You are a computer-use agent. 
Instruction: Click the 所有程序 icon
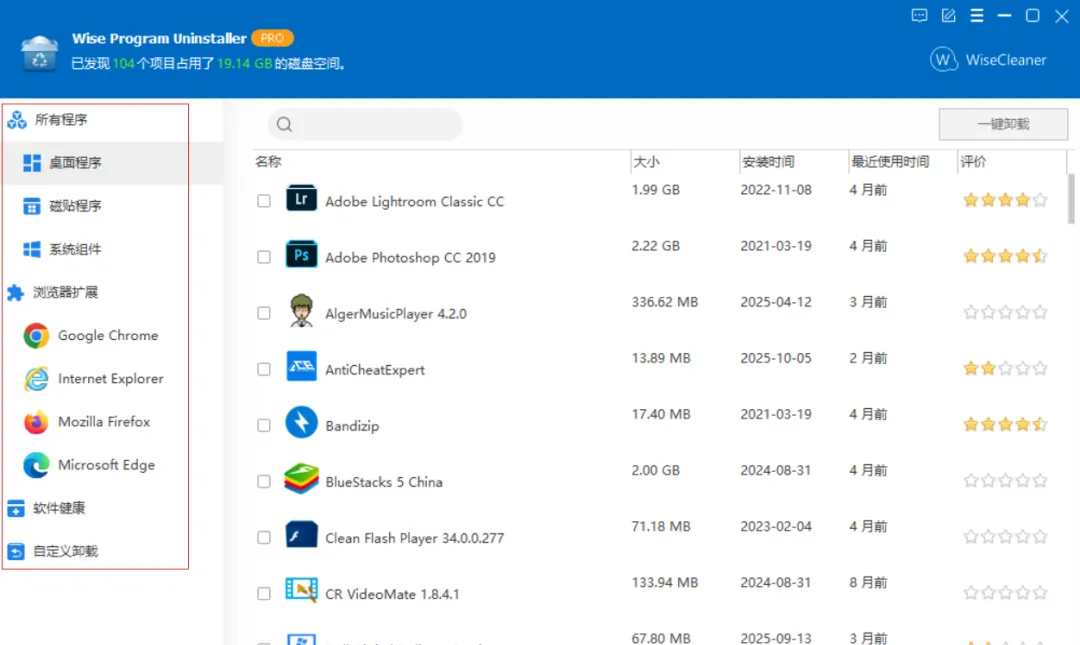click(17, 120)
